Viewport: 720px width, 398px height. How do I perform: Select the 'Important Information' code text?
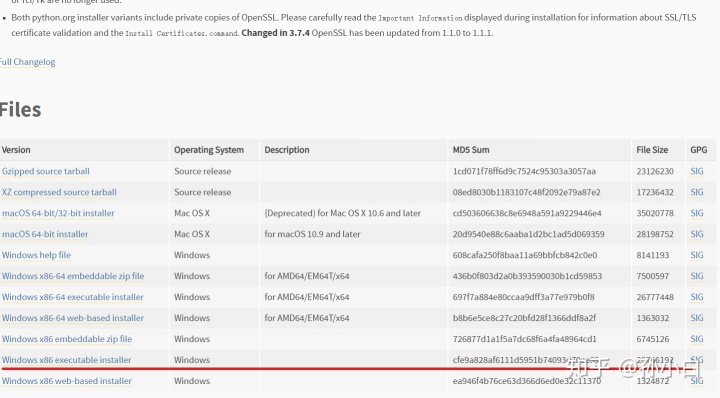[x=420, y=18]
